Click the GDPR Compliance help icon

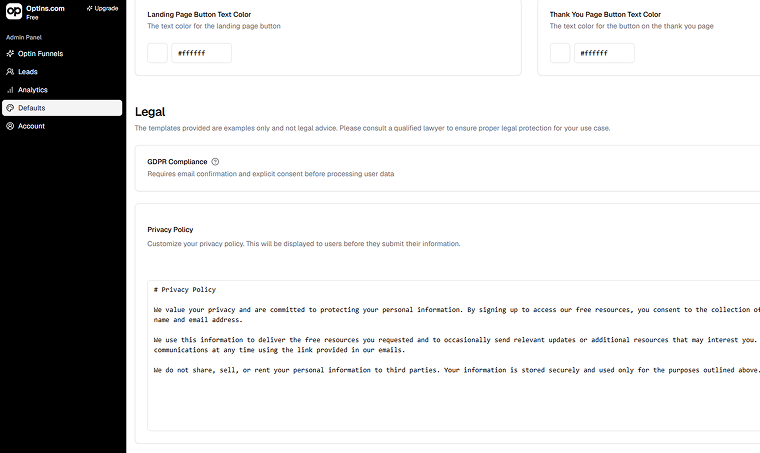(215, 161)
